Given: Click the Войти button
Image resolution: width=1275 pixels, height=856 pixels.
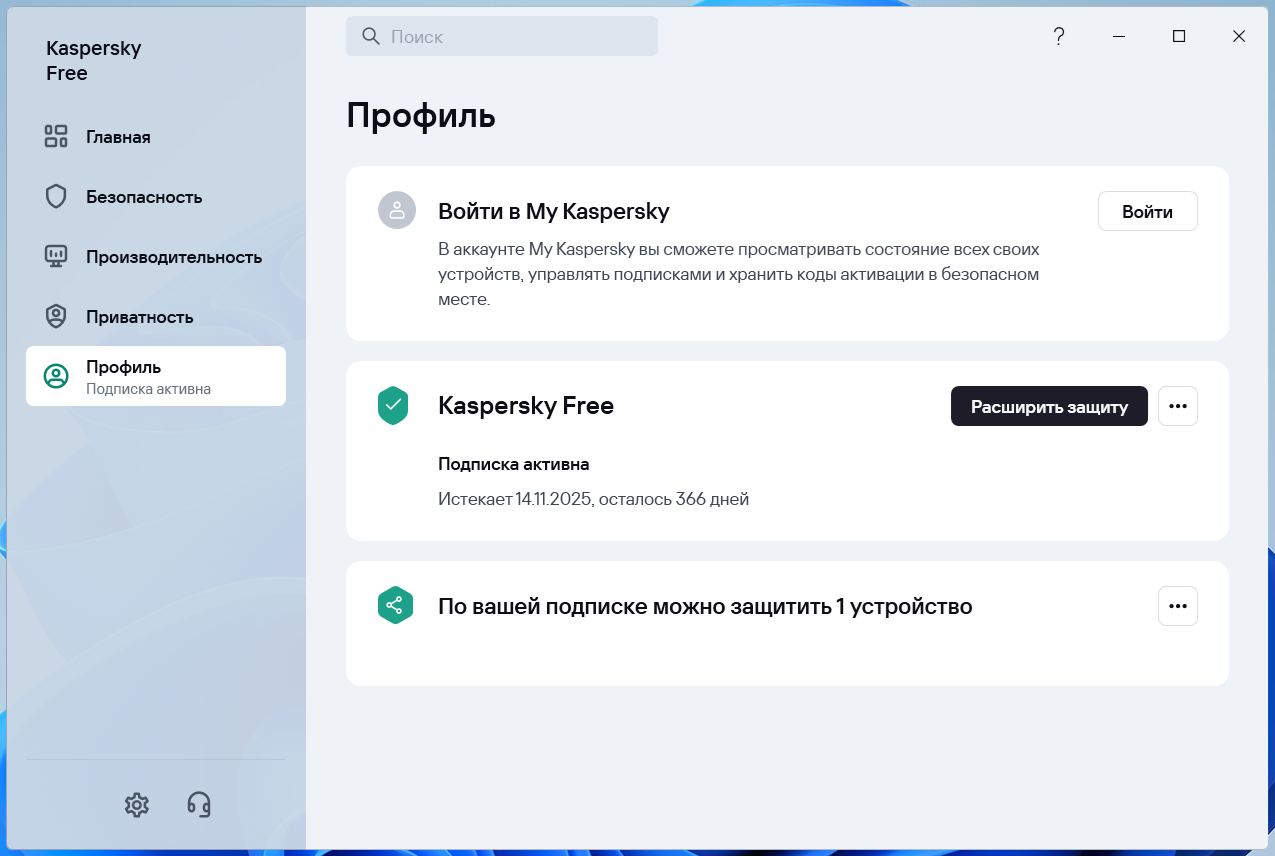Looking at the screenshot, I should click(1147, 211).
